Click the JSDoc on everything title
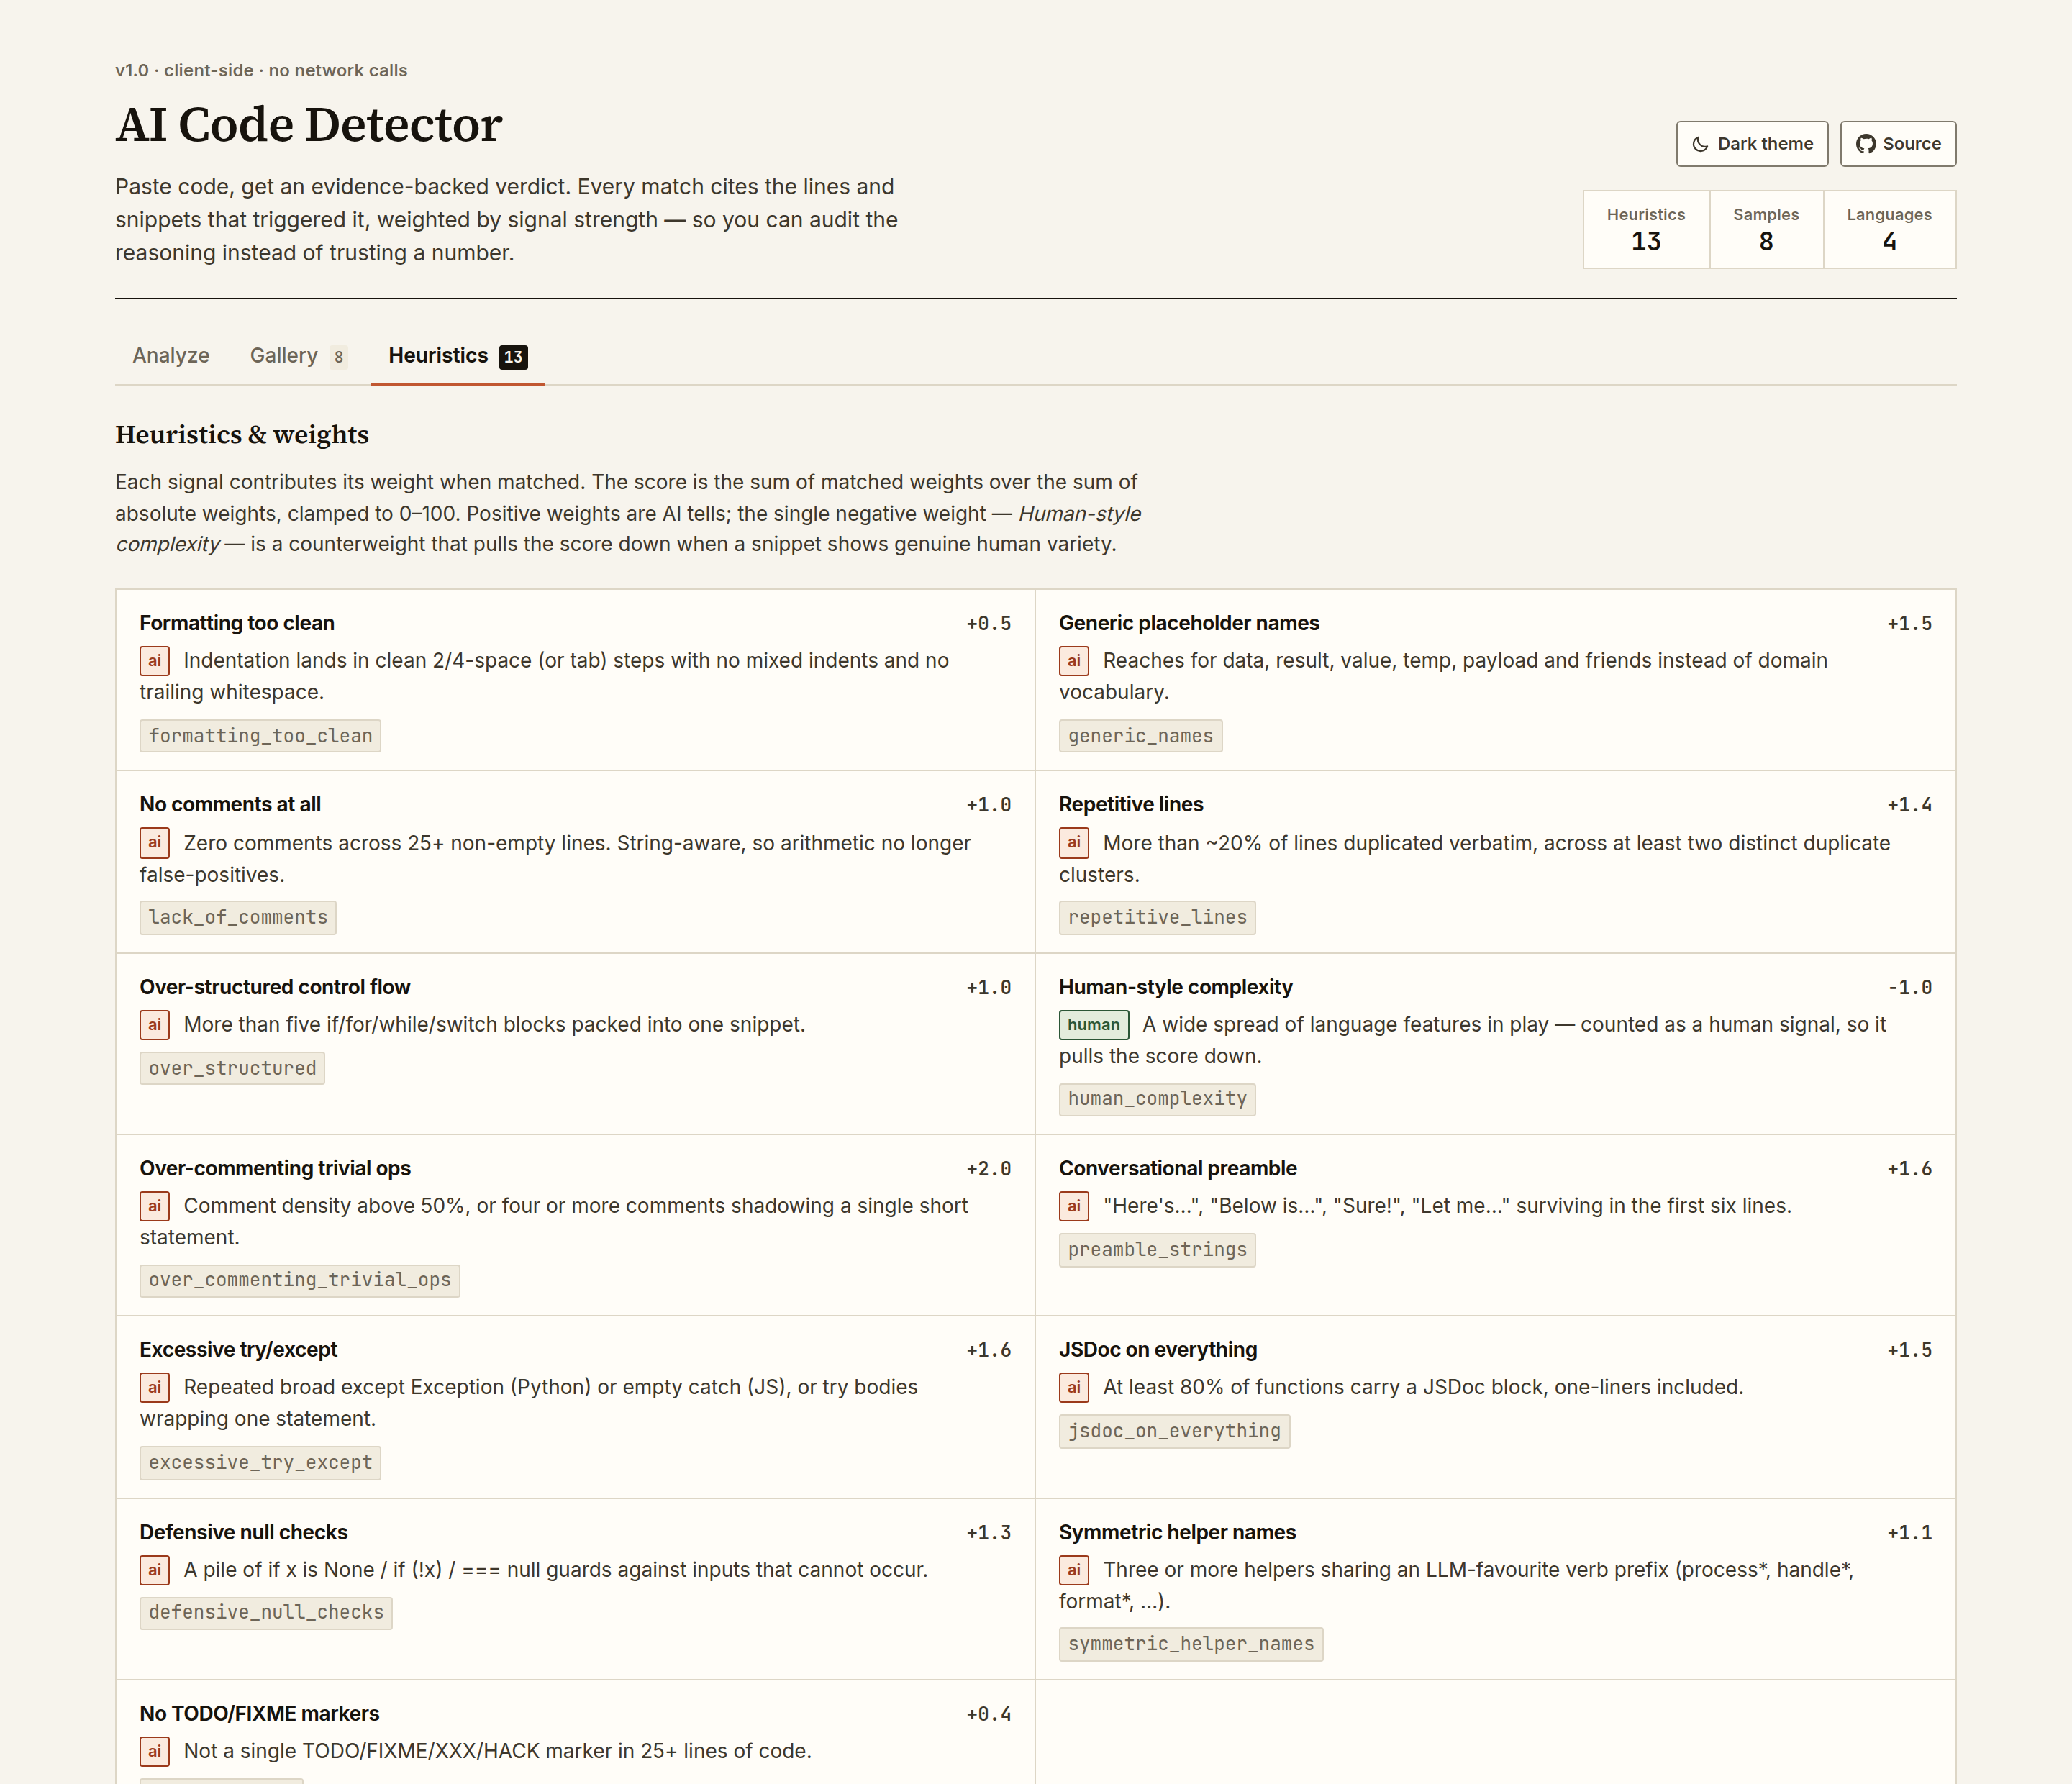Screen dimensions: 2072x1784 point(1158,1350)
